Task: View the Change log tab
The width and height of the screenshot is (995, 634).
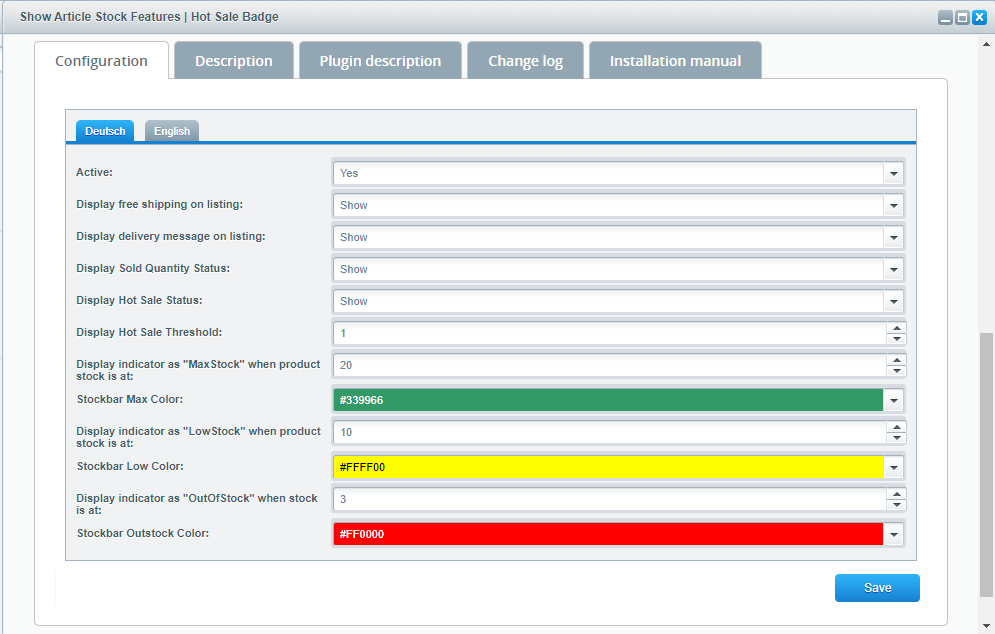Action: 525,61
